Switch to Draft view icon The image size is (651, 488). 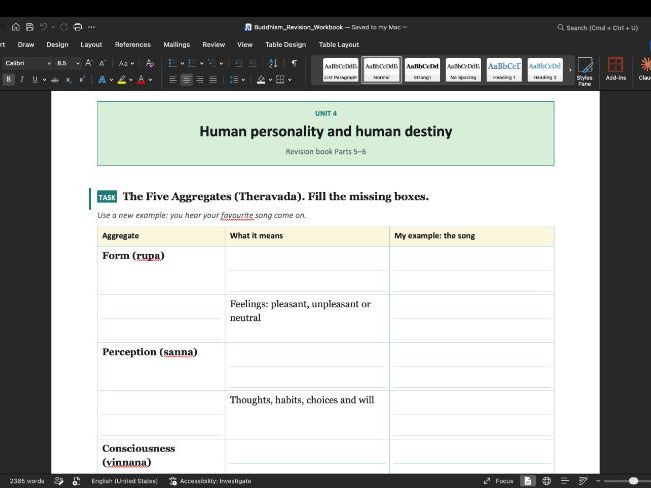tap(583, 481)
